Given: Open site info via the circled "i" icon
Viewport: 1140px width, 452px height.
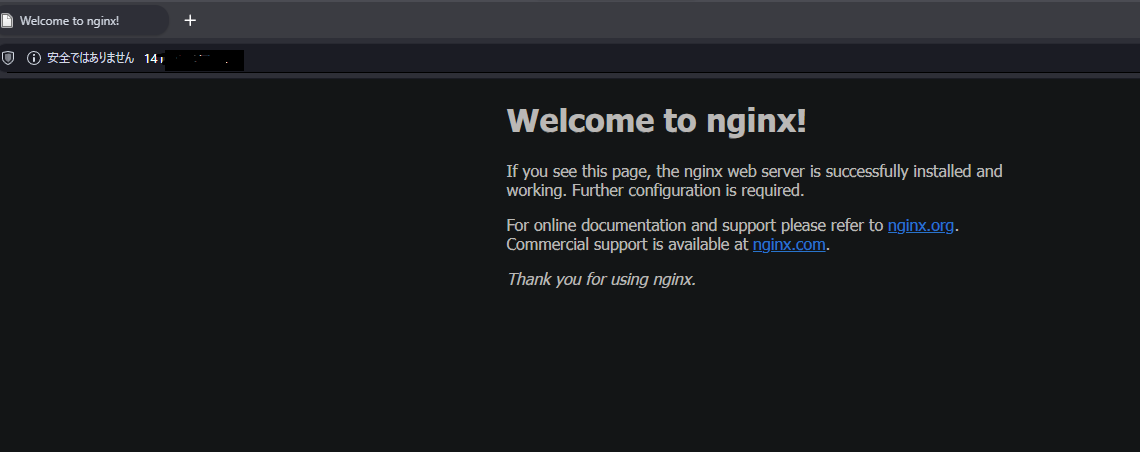Looking at the screenshot, I should pyautogui.click(x=33, y=59).
